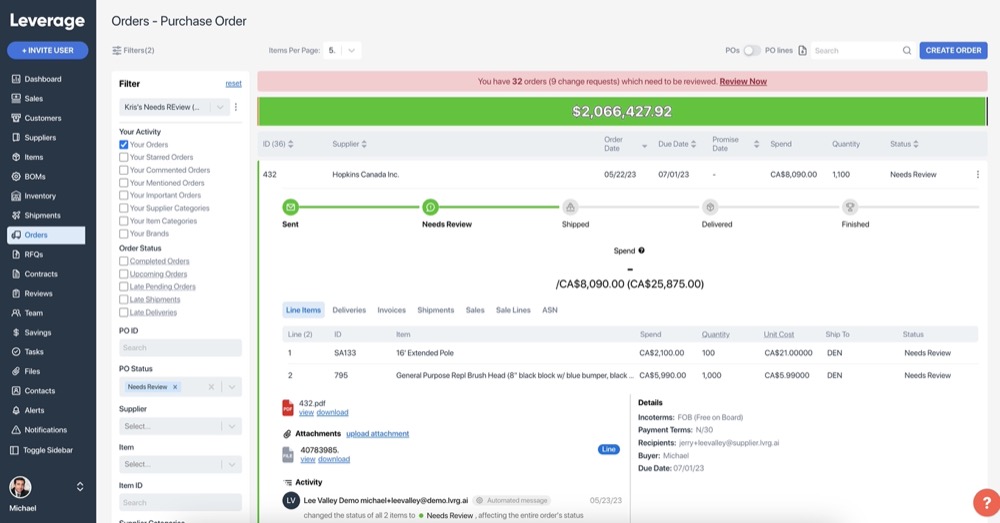
Task: Open Items Per Page dropdown
Action: (342, 50)
